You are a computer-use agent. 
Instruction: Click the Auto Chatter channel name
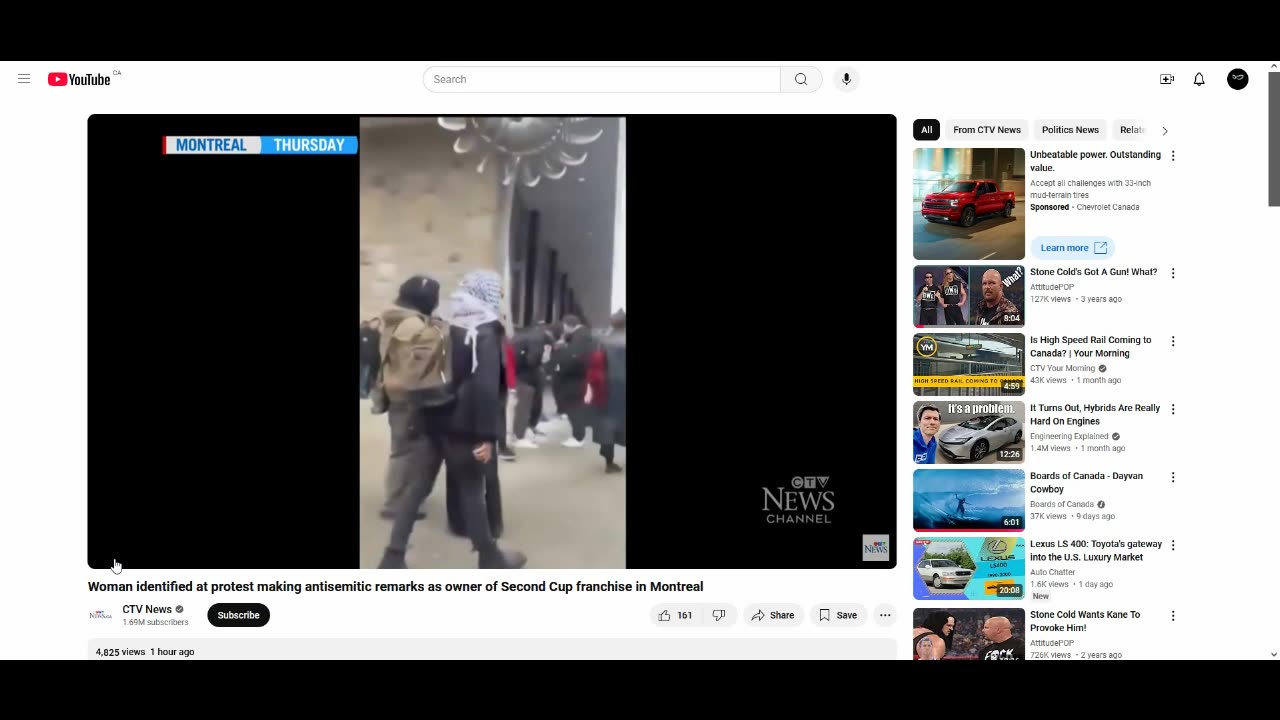pos(1052,572)
